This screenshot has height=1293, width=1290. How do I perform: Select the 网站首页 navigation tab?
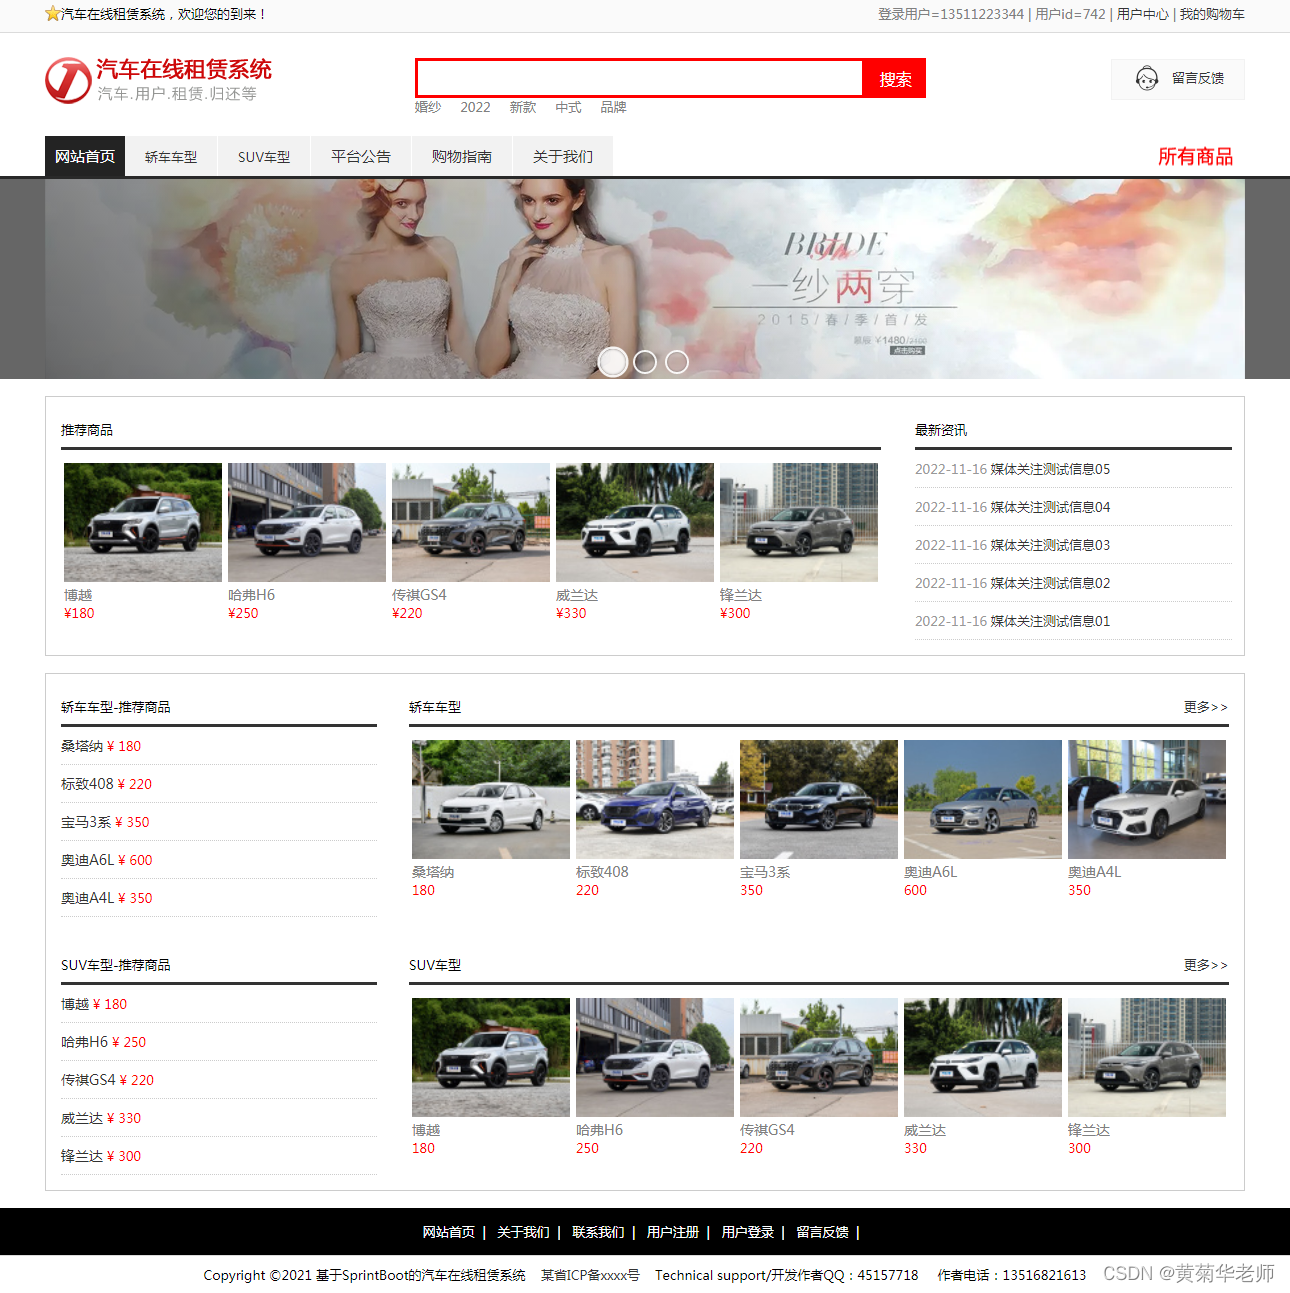[x=84, y=156]
